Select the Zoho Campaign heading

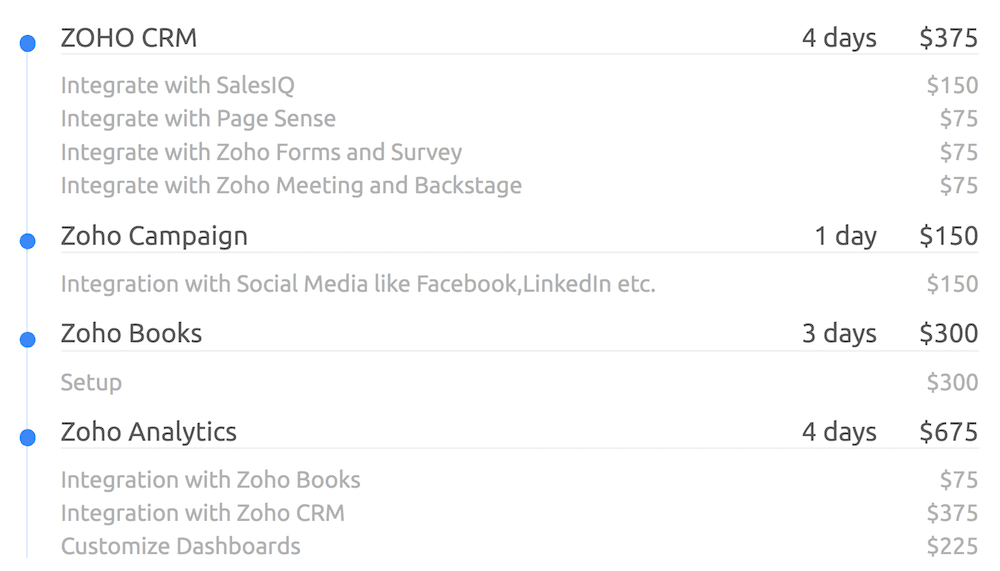[154, 236]
